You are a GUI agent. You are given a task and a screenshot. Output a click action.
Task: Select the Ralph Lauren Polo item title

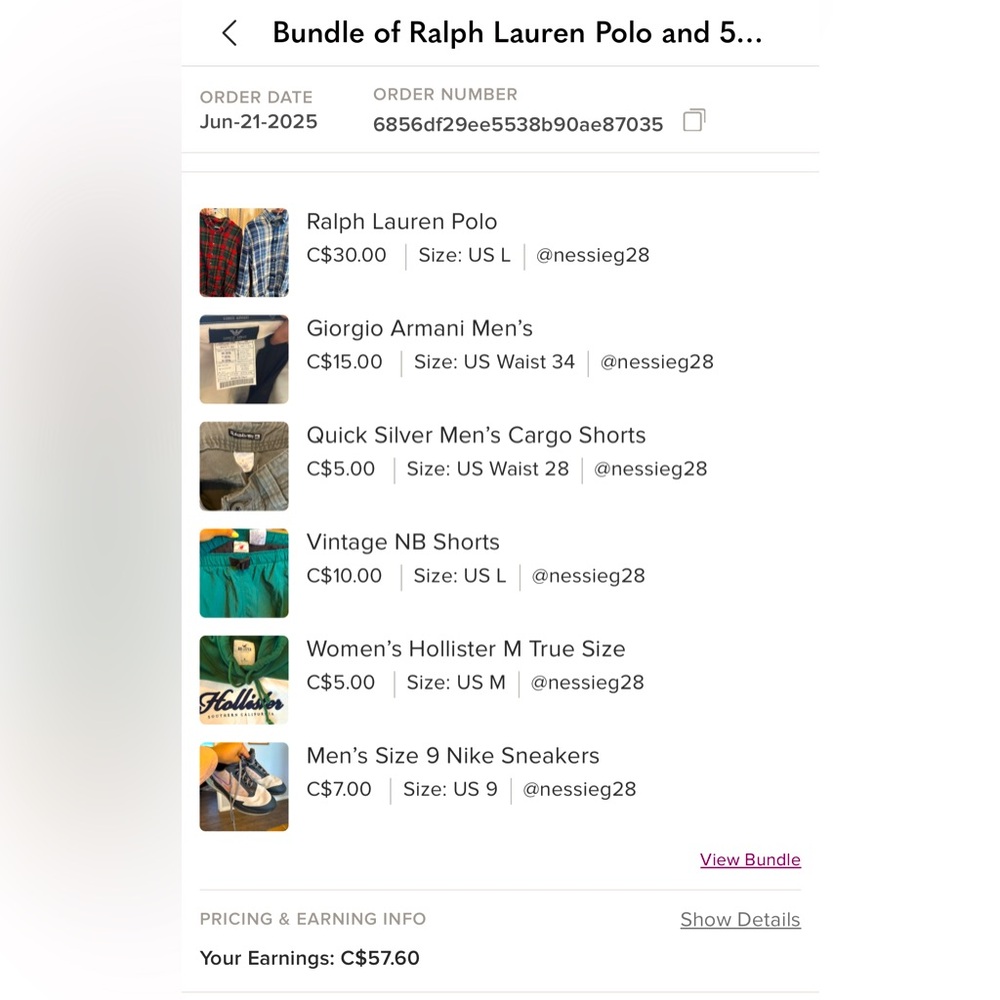[x=402, y=221]
